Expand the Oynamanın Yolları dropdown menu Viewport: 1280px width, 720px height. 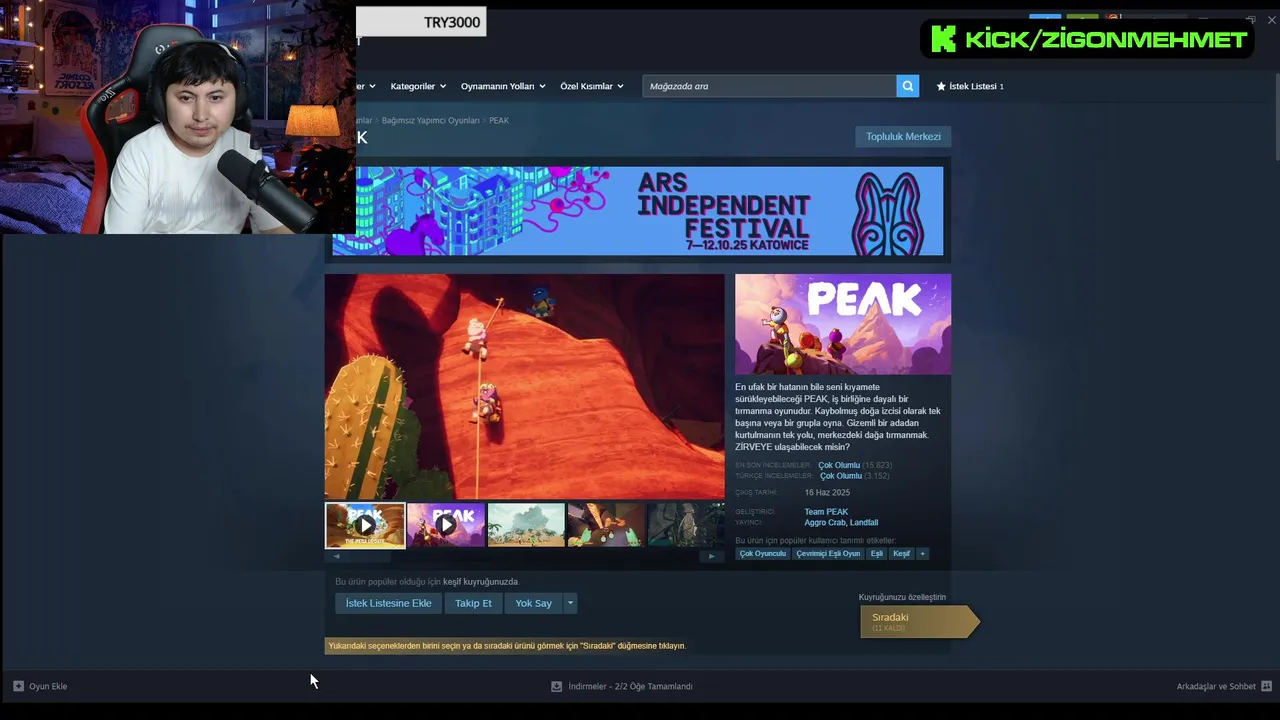(503, 86)
